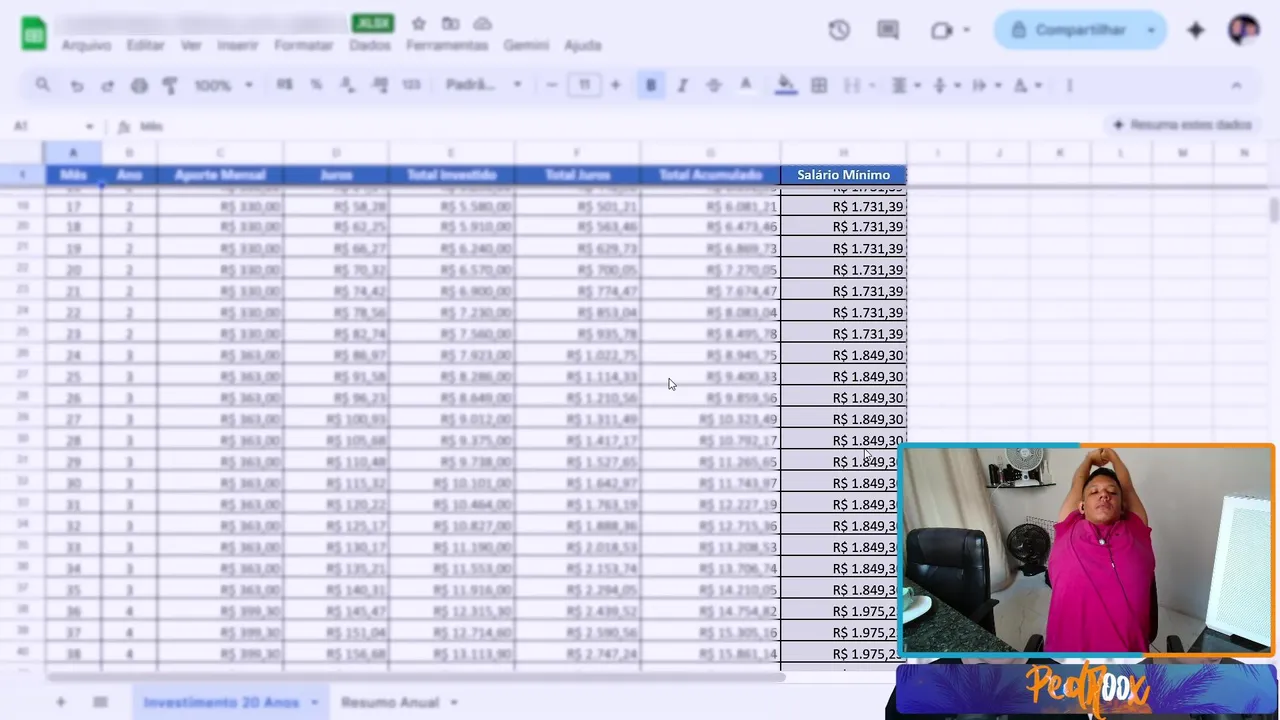Image resolution: width=1280 pixels, height=720 pixels.
Task: Open the zoom 100% dropdown
Action: point(223,86)
